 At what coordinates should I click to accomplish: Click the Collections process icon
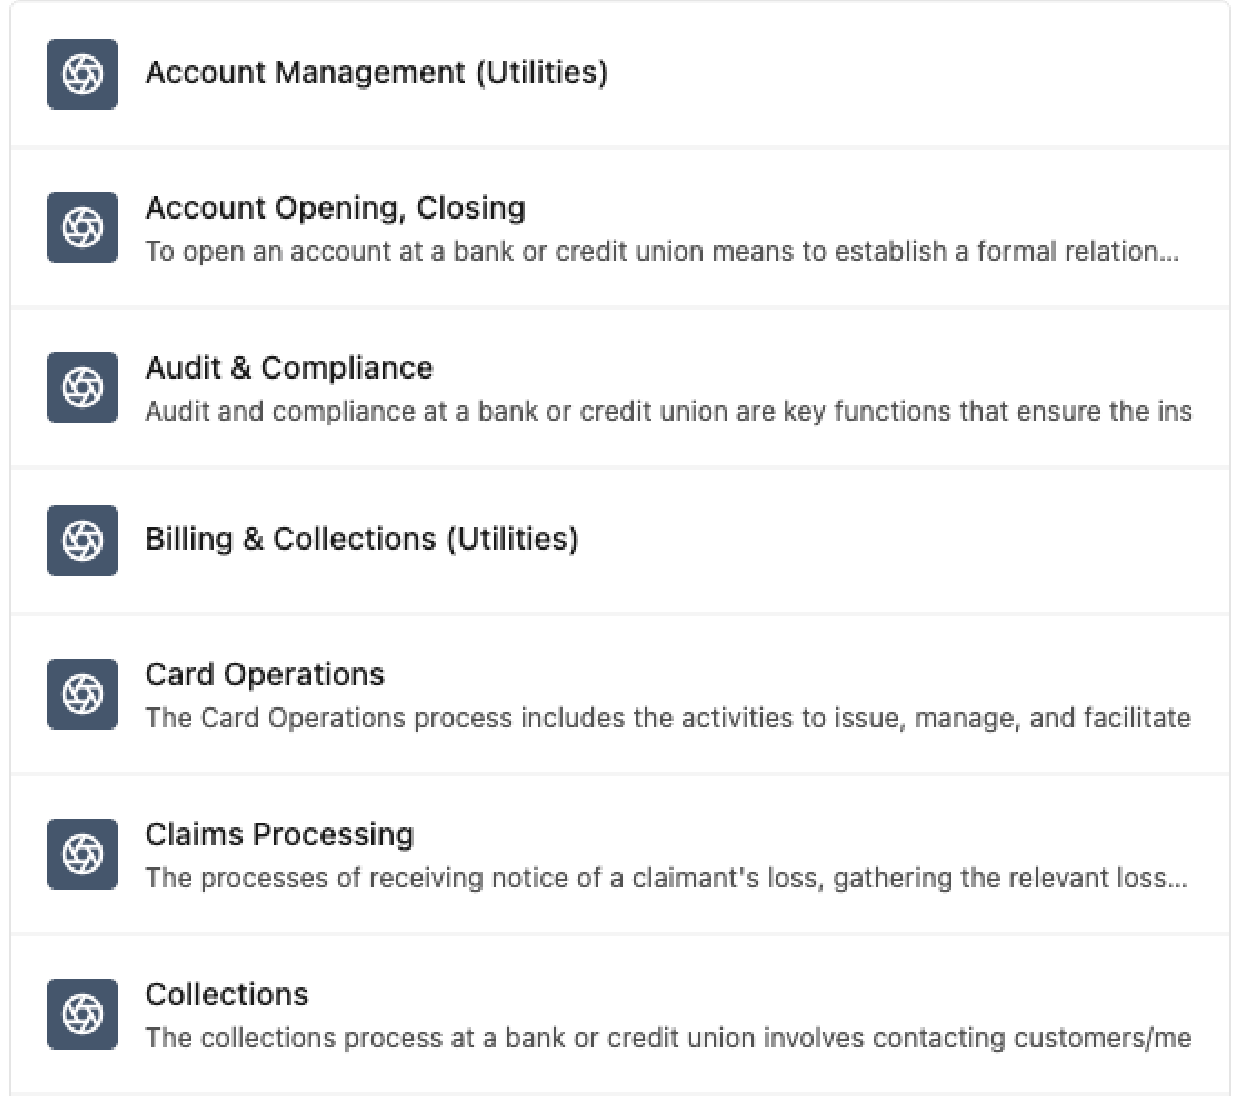[x=82, y=1014]
